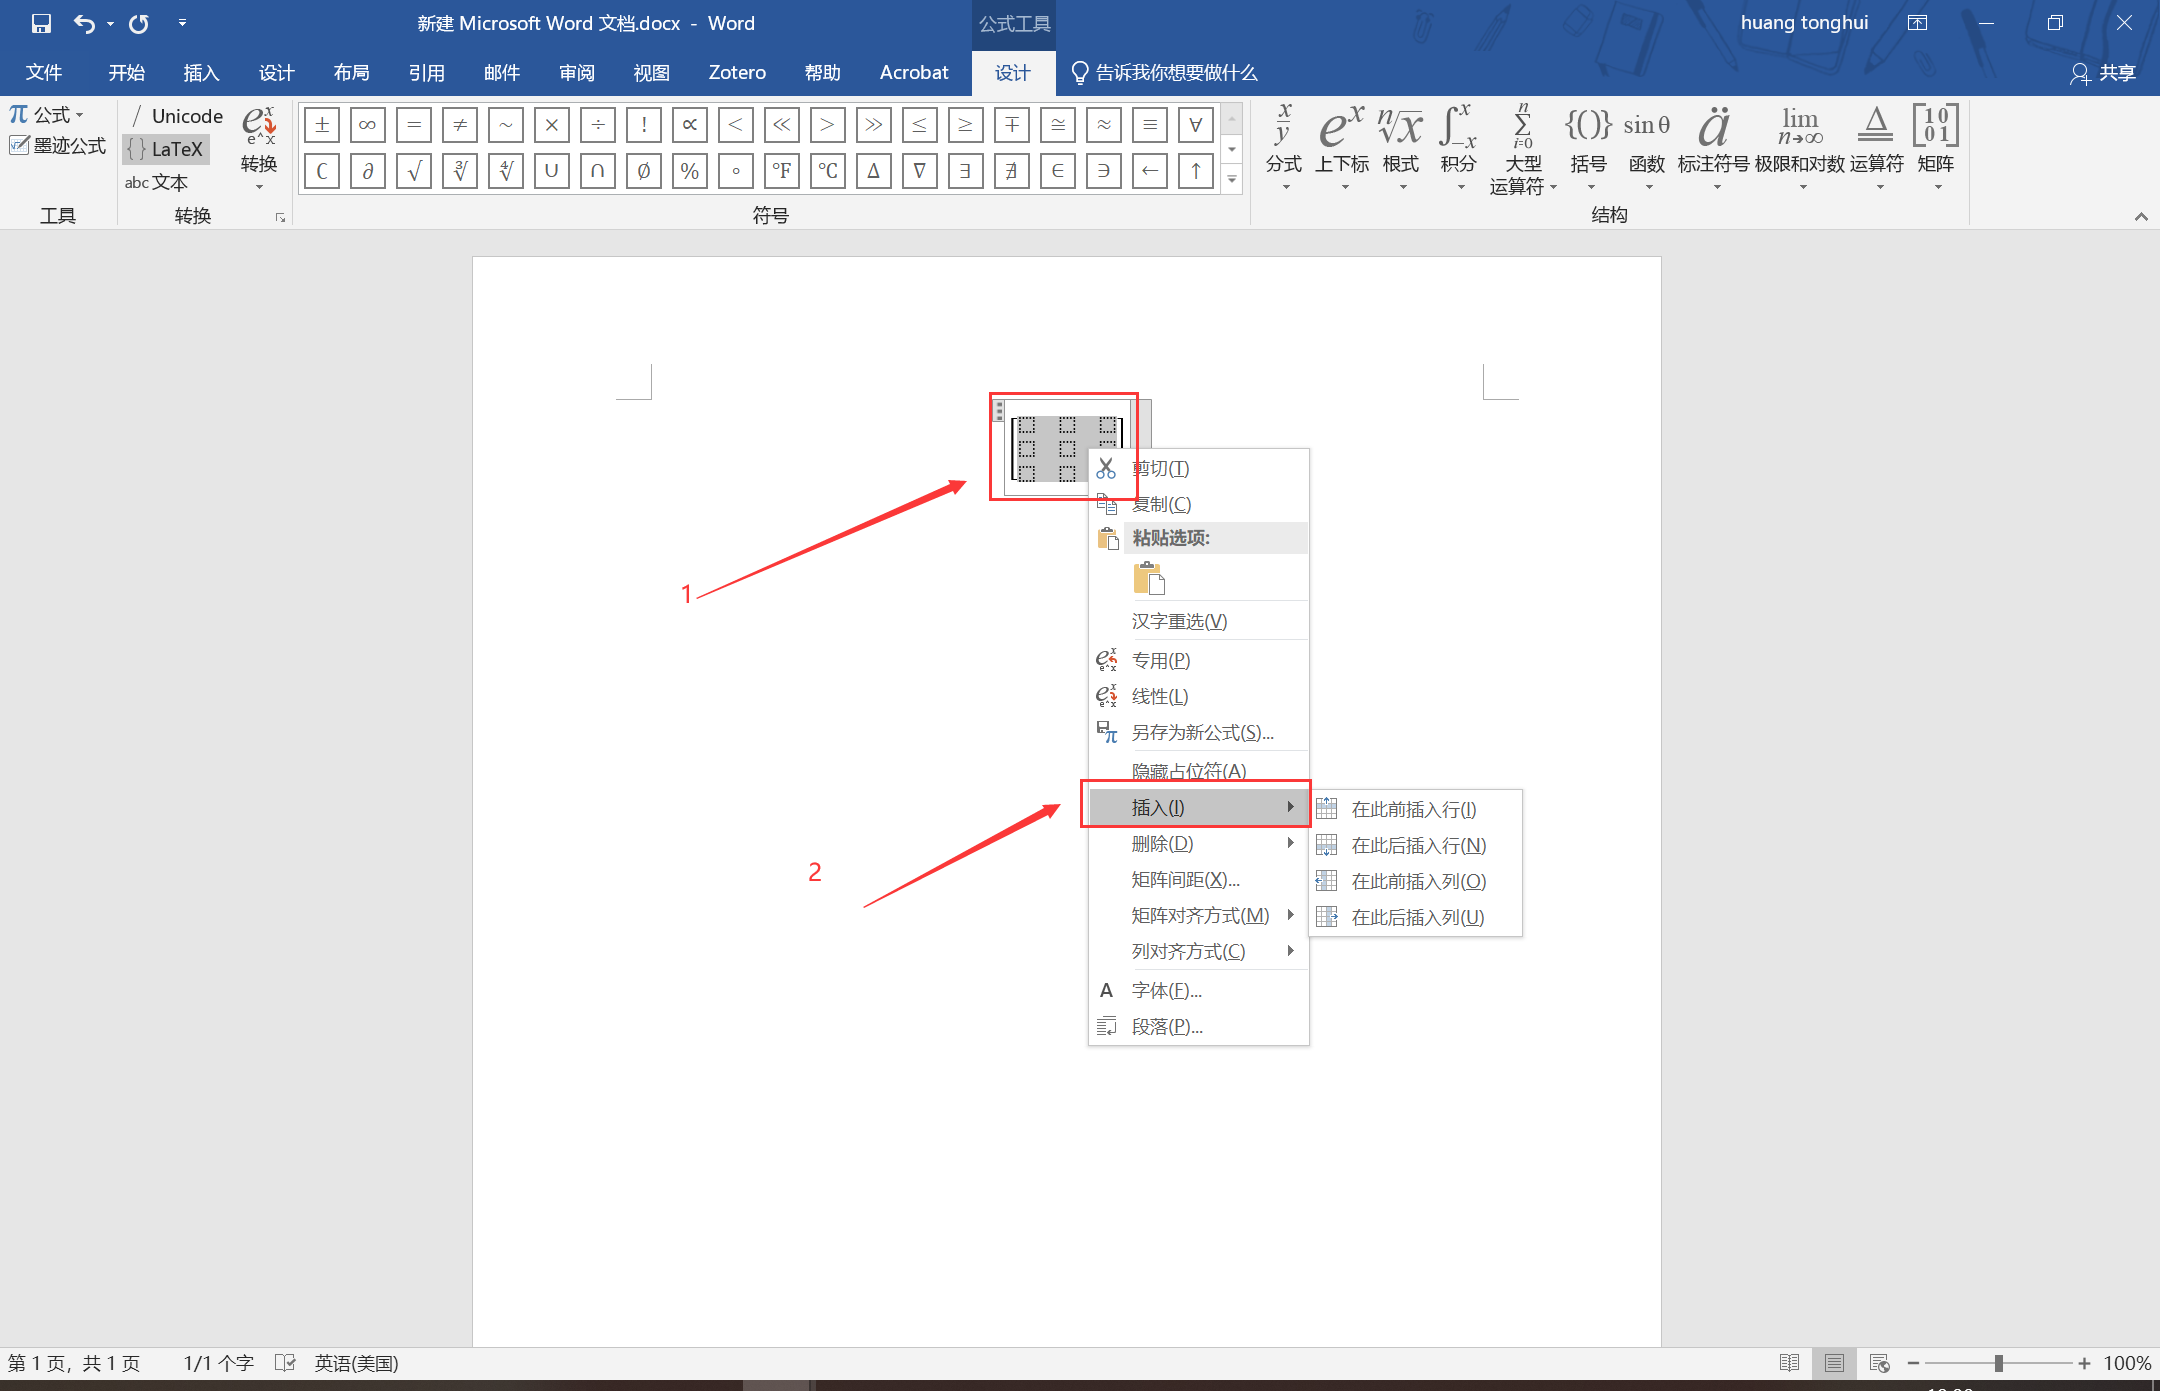Screen dimensions: 2160x1391
Task: Select the LaTeX format toggle
Action: [166, 149]
